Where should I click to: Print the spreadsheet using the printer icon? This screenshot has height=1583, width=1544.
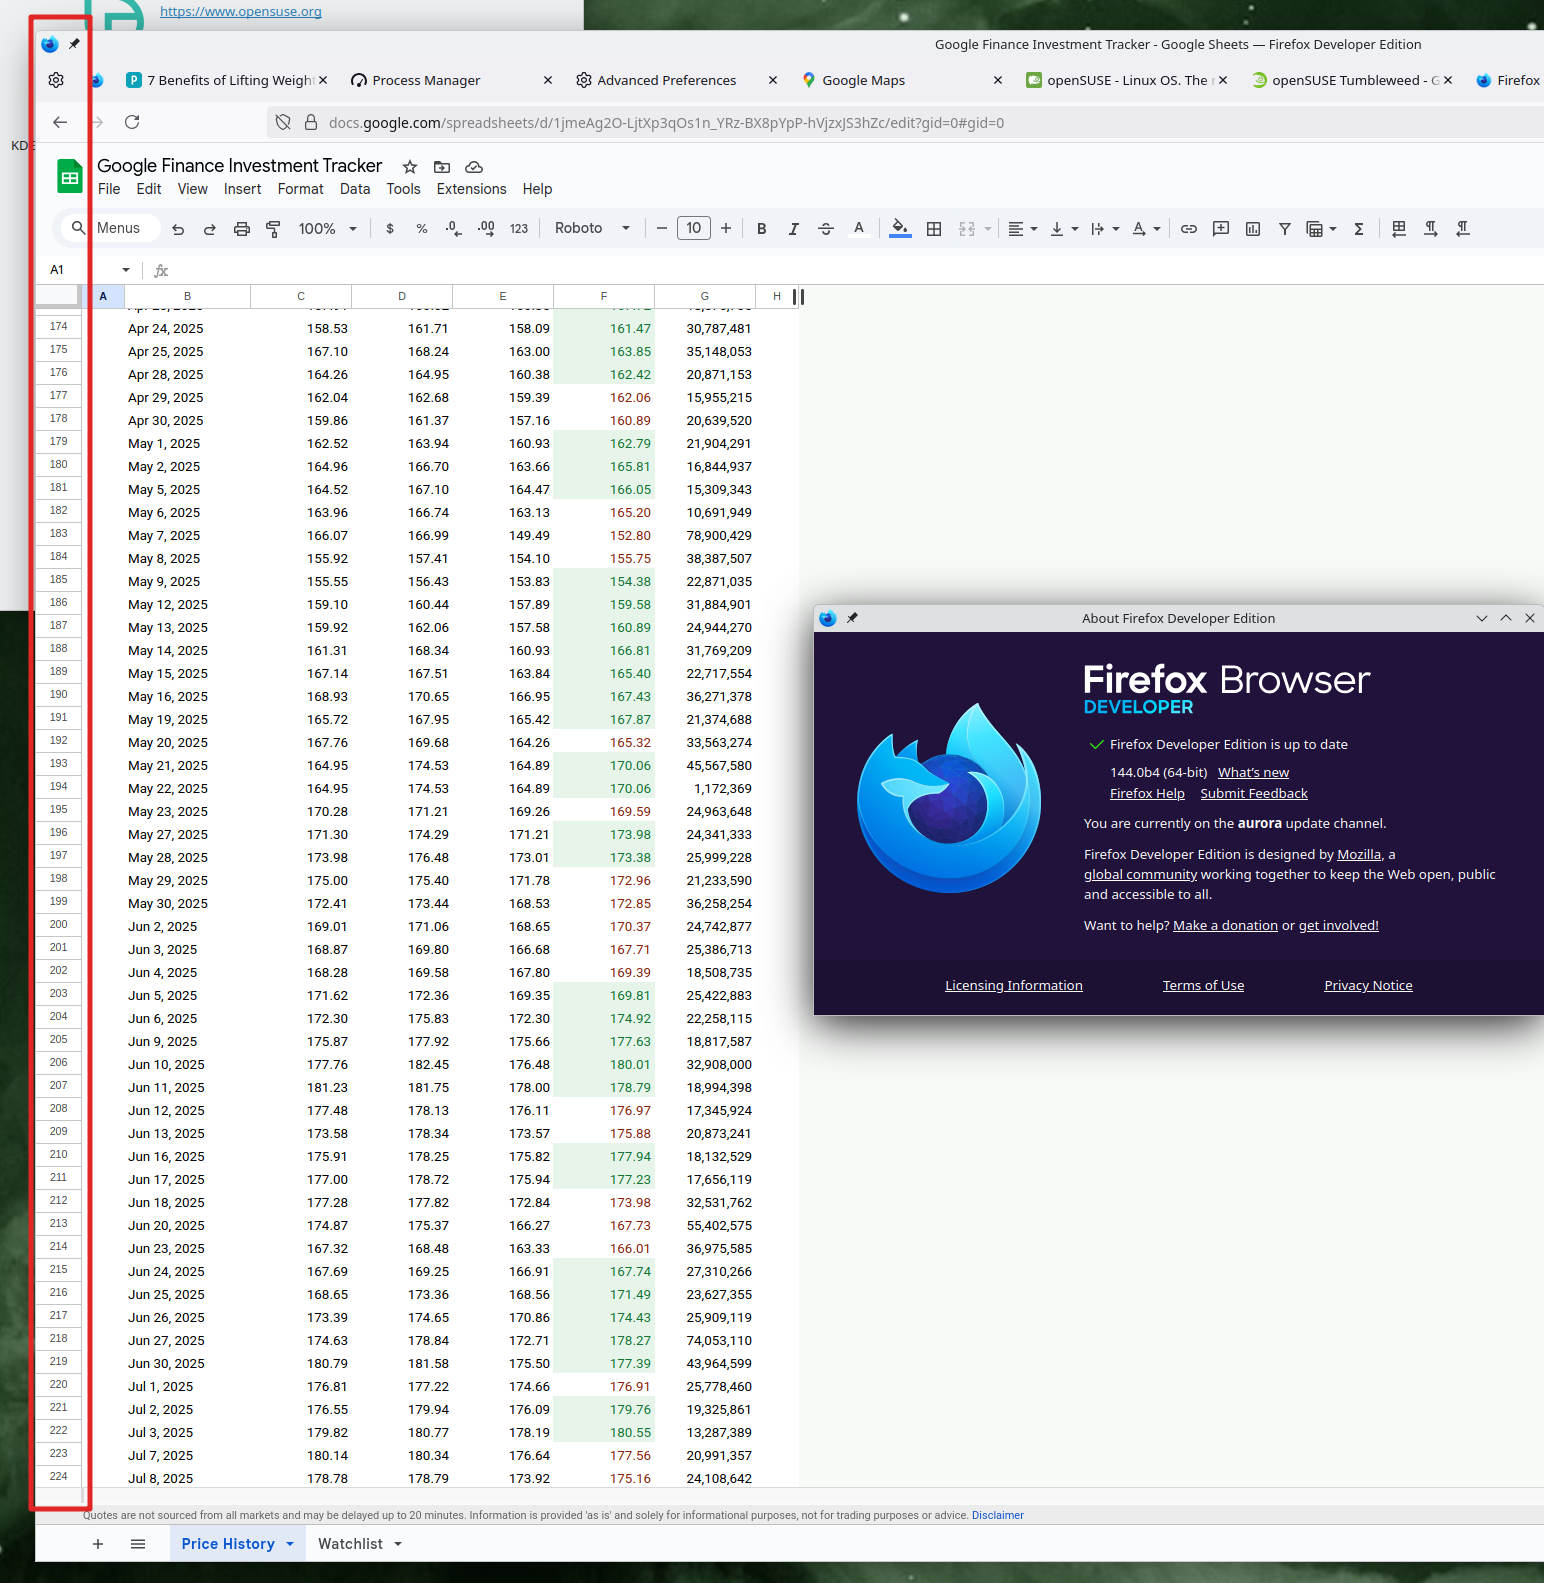point(242,229)
